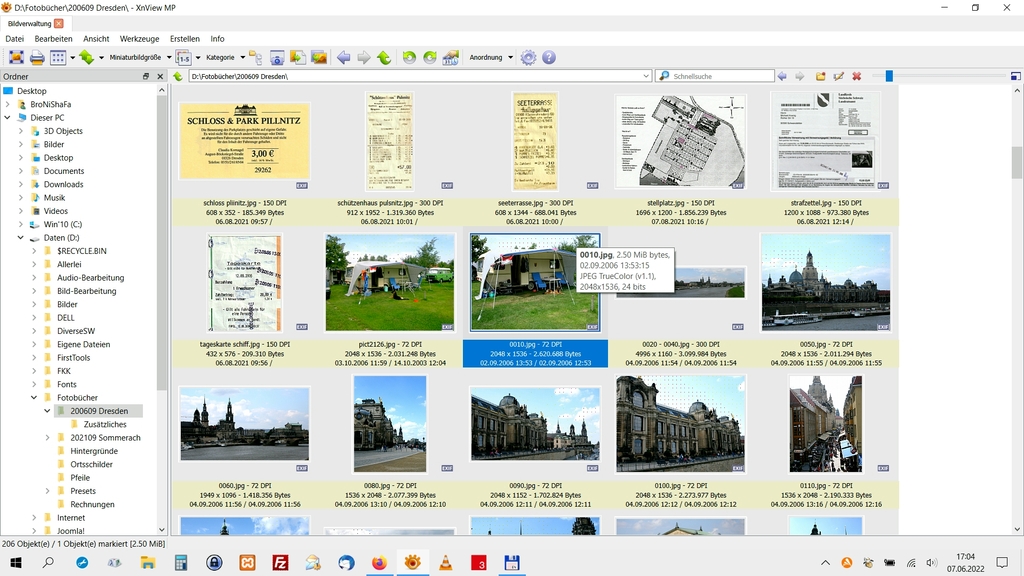Click the printer icon in the toolbar
This screenshot has width=1024, height=576.
pyautogui.click(x=37, y=58)
